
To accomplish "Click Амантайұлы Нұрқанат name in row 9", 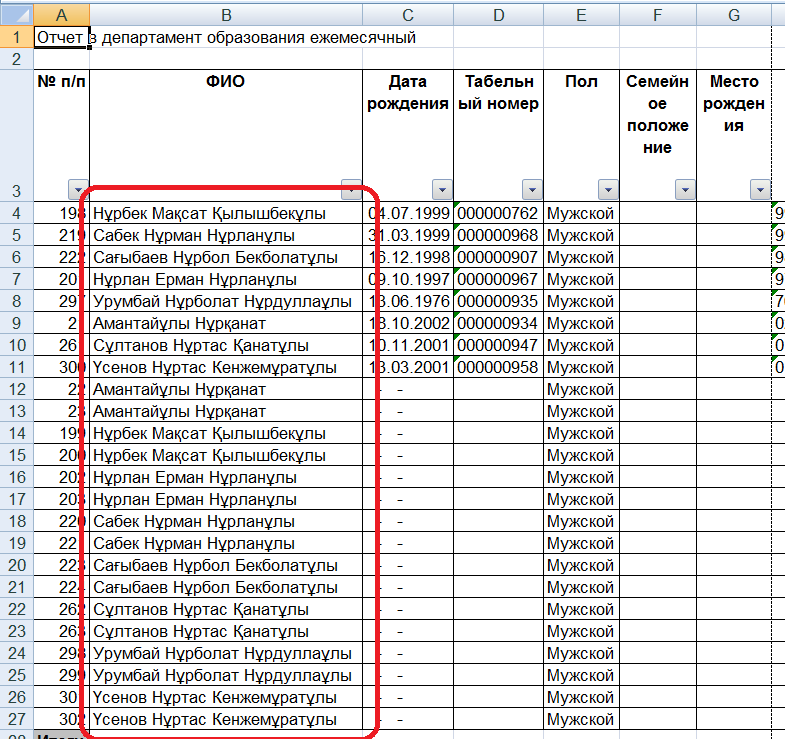I will (x=180, y=323).
